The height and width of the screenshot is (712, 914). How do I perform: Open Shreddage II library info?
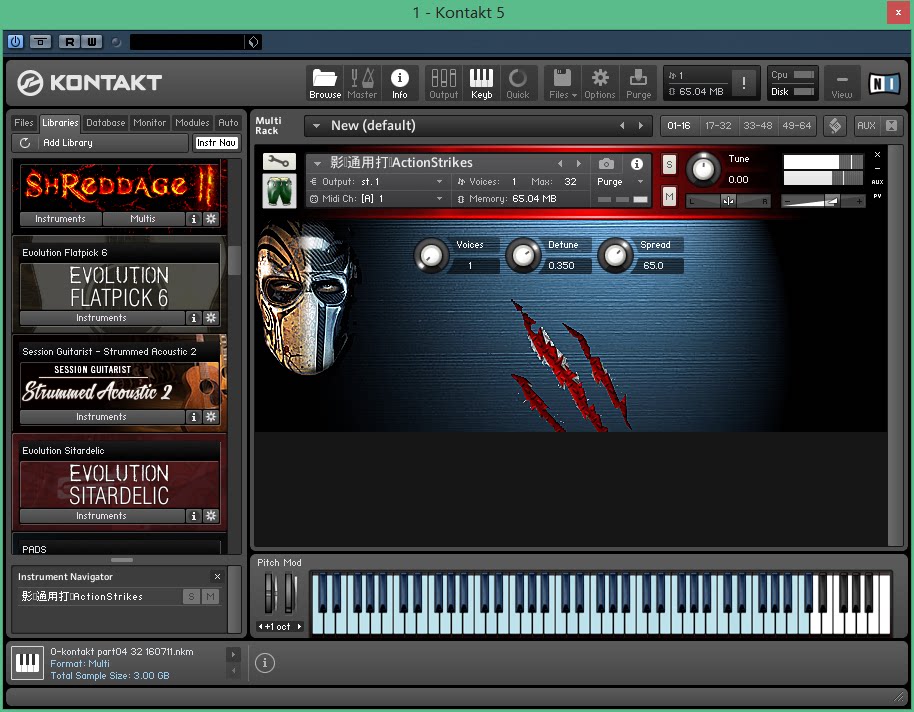(194, 219)
